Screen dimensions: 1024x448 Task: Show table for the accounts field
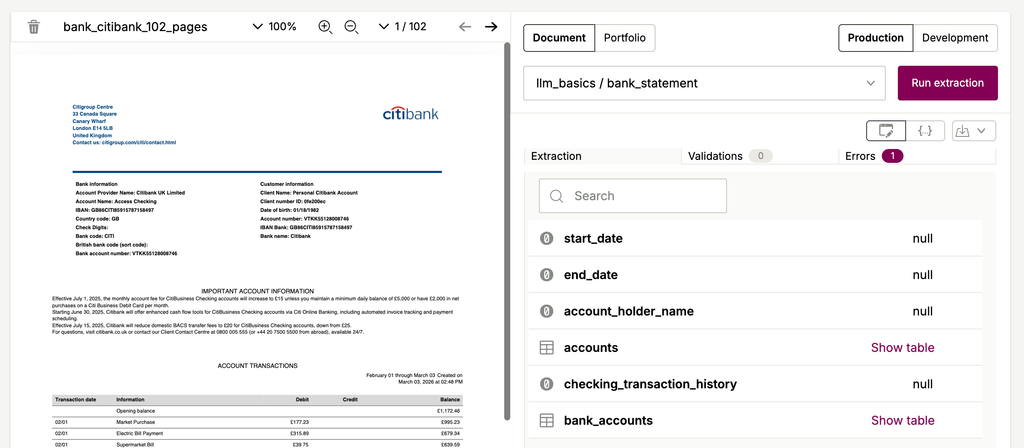click(903, 347)
